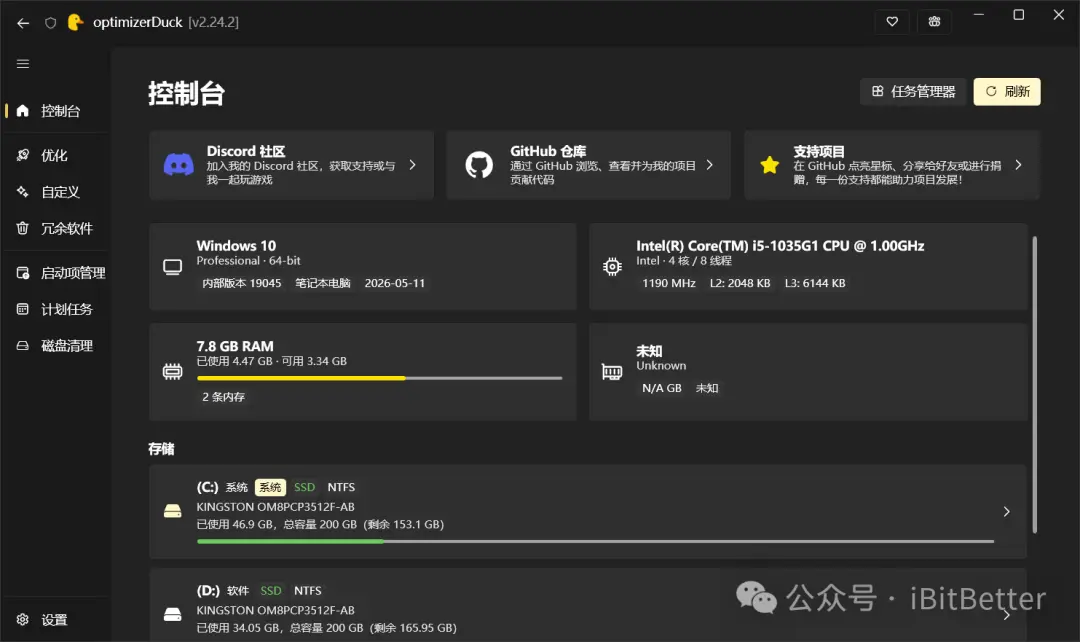Click the Discord logo icon

pos(178,165)
